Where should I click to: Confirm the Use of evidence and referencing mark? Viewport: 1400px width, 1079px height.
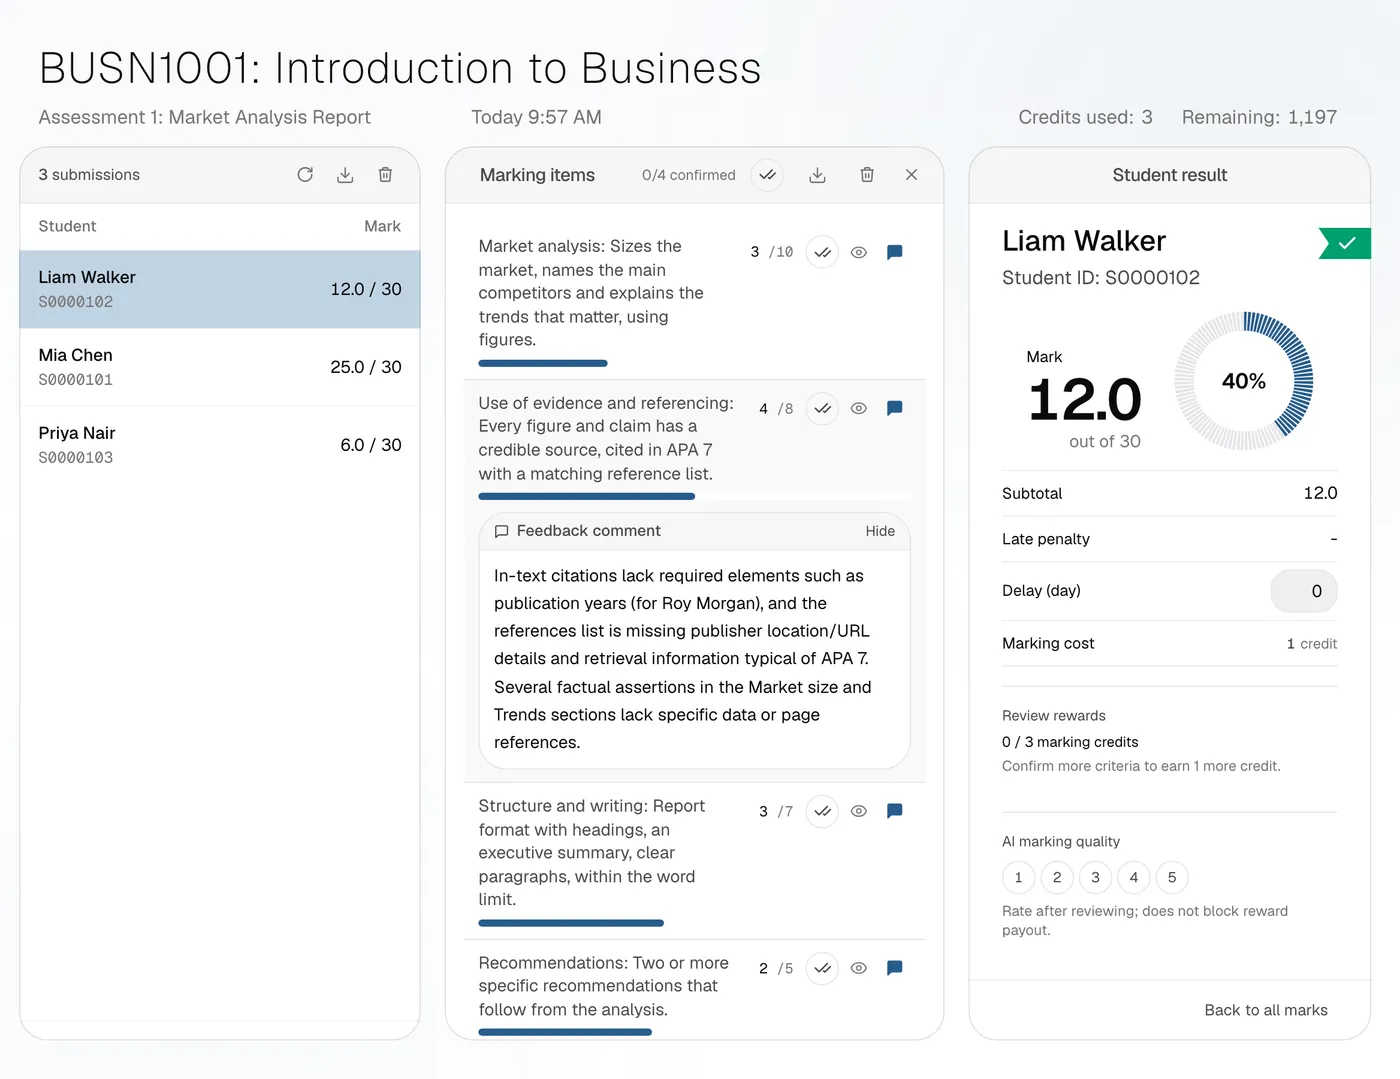pyautogui.click(x=822, y=408)
